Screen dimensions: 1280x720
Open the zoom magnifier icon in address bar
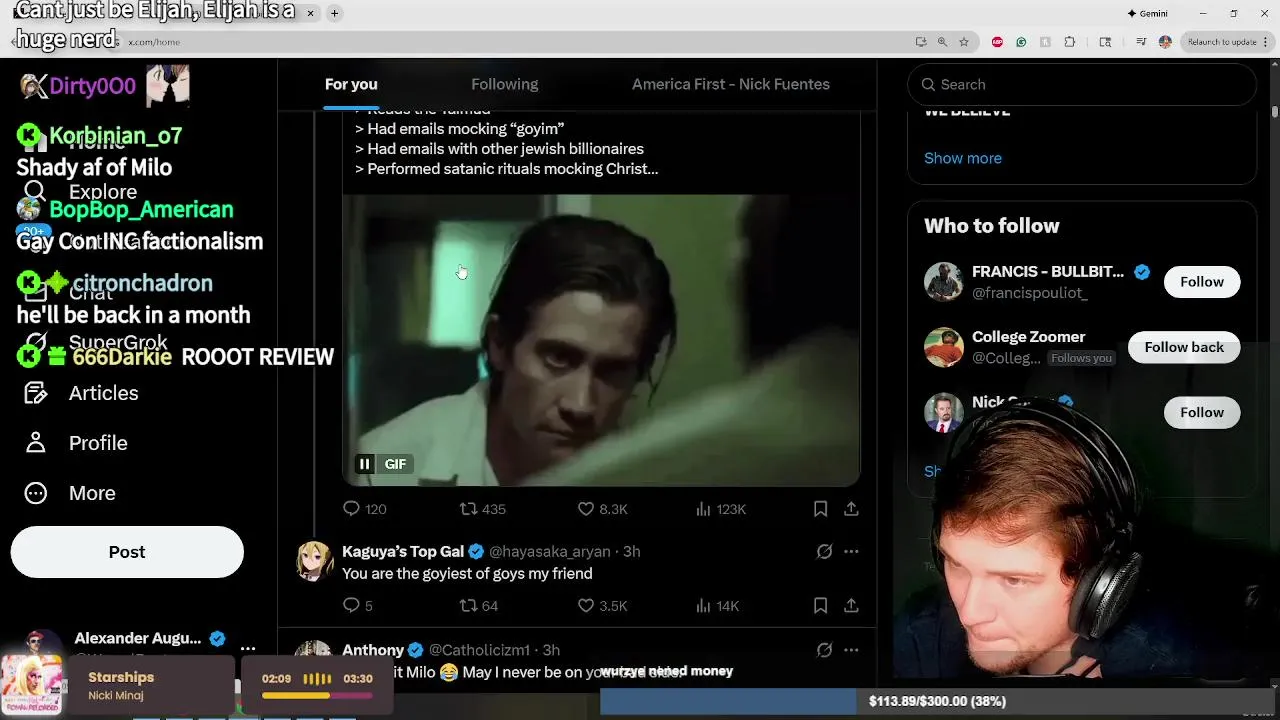942,42
